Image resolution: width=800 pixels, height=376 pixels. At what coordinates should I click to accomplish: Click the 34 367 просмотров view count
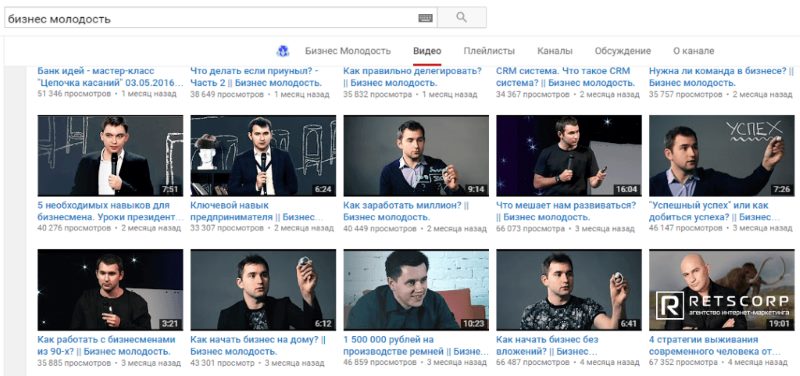click(x=533, y=94)
